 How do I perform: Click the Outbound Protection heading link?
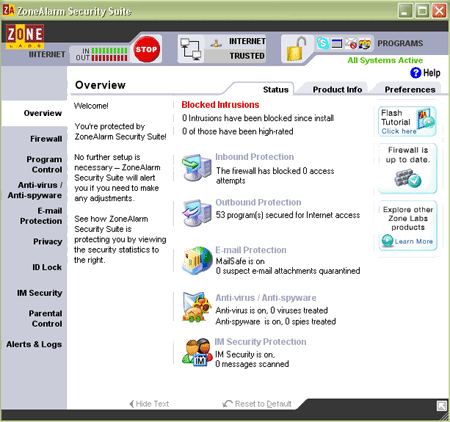coord(258,202)
